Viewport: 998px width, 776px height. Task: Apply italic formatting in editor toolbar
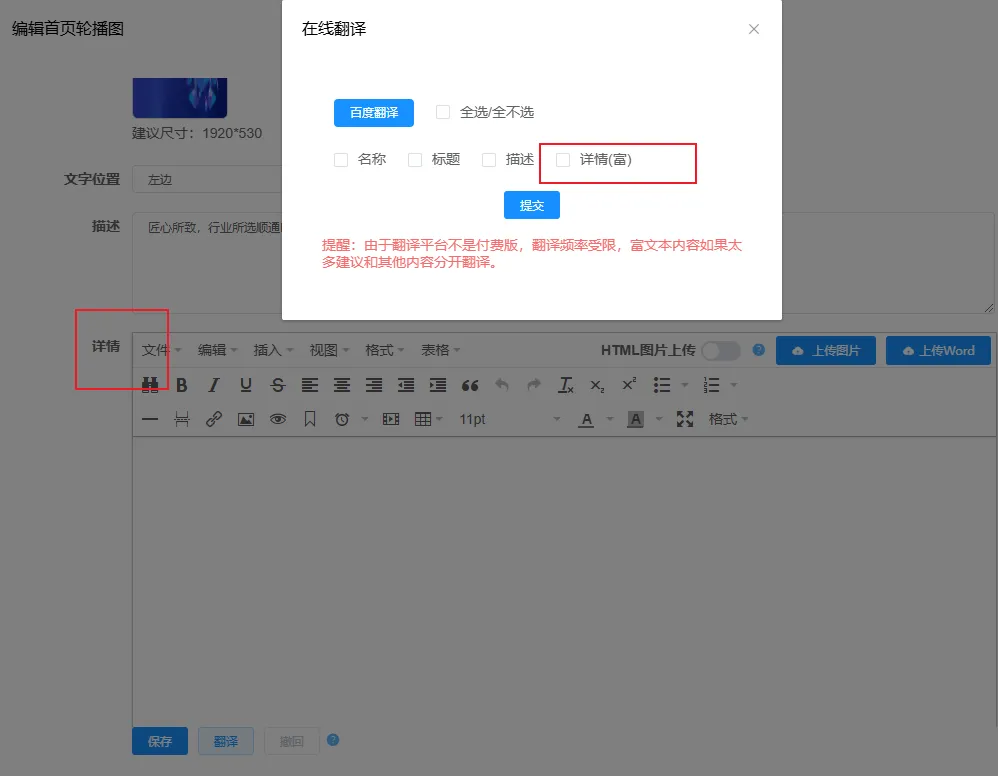[214, 385]
